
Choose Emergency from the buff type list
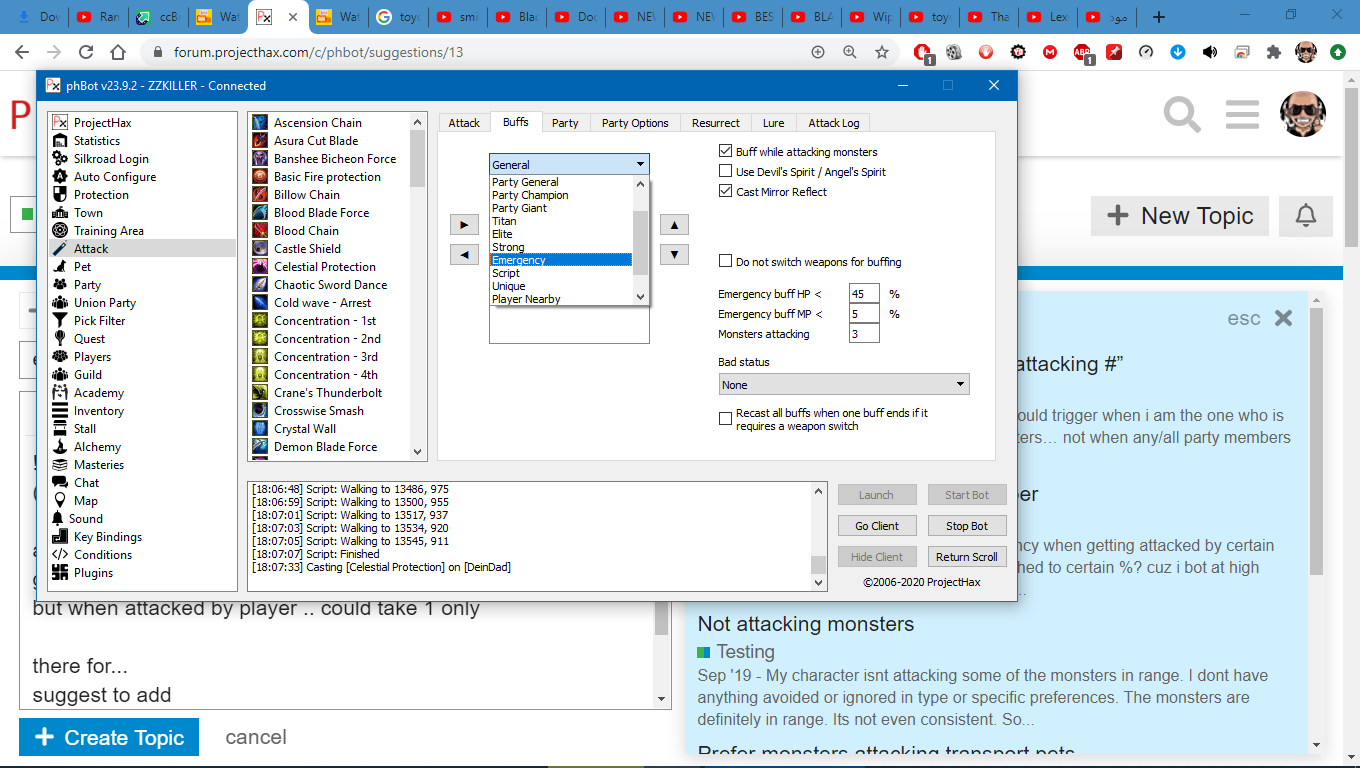[560, 260]
